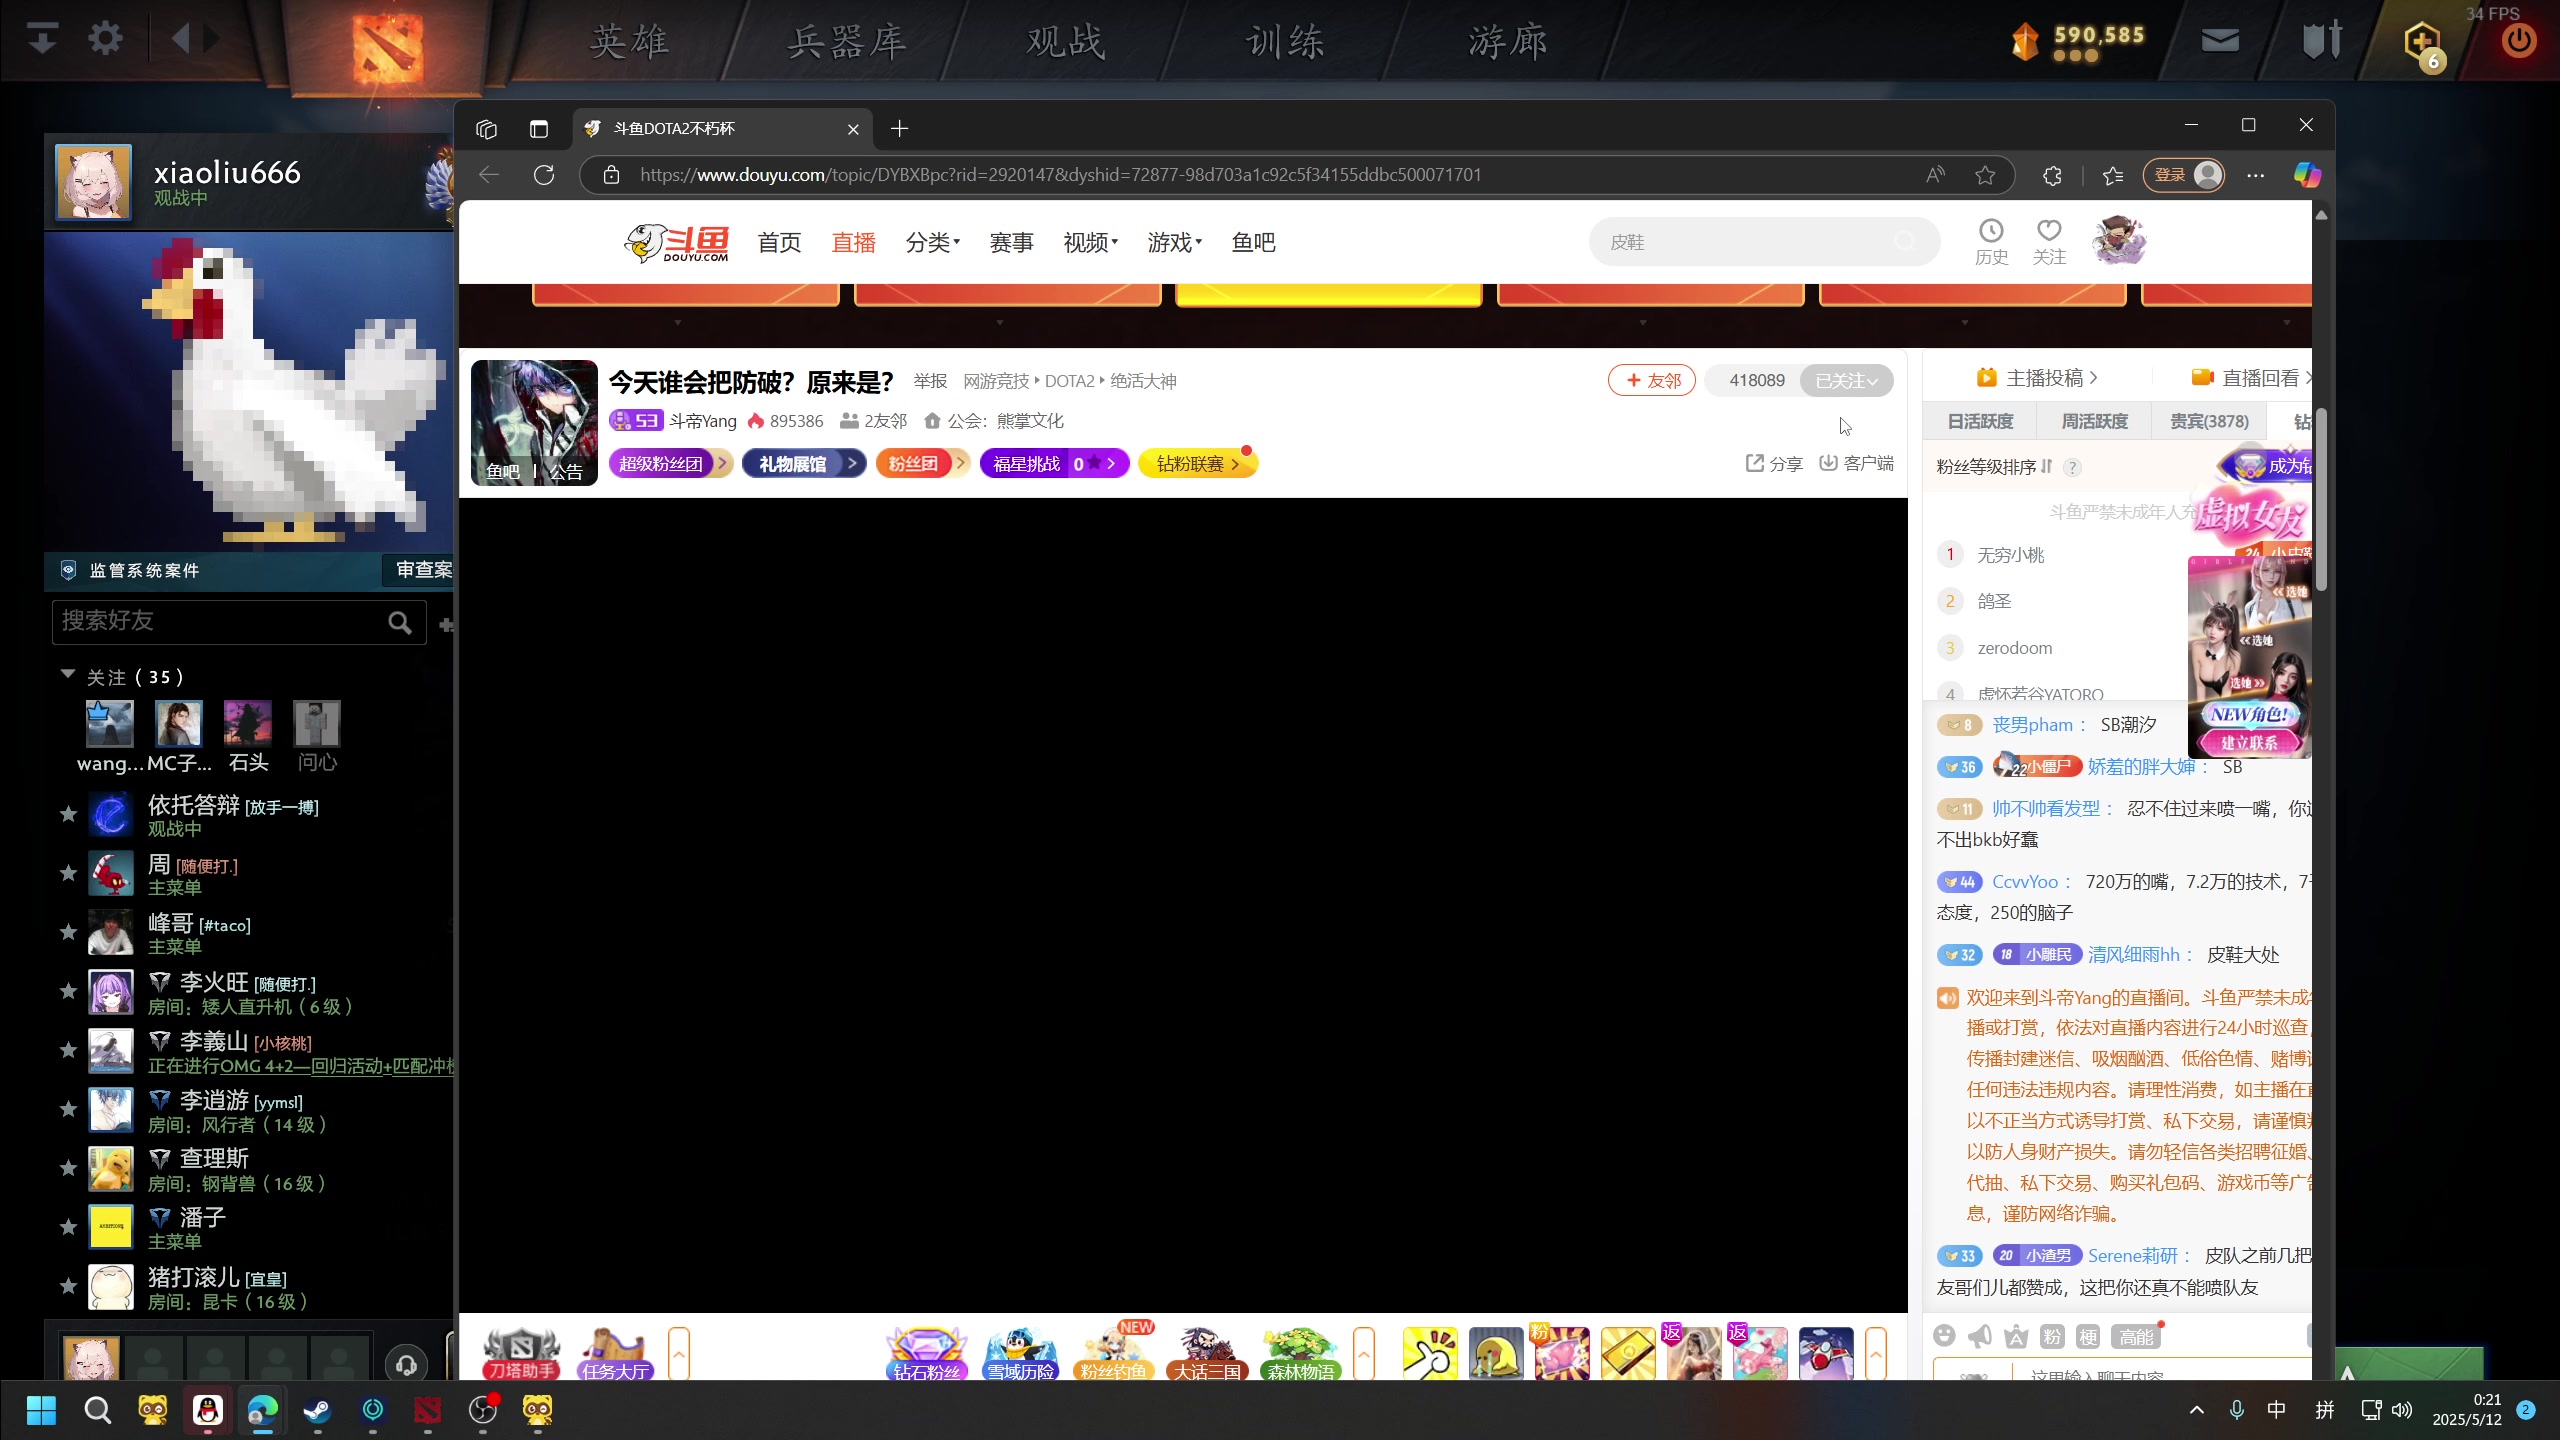2560x1440 pixels.
Task: Open the 分类 dropdown menu
Action: [x=932, y=243]
